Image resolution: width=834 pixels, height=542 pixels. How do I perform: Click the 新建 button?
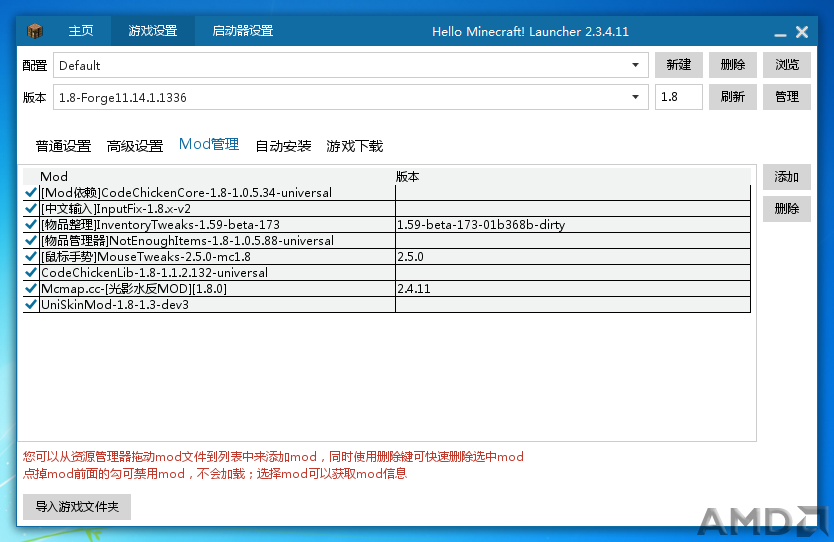[679, 65]
